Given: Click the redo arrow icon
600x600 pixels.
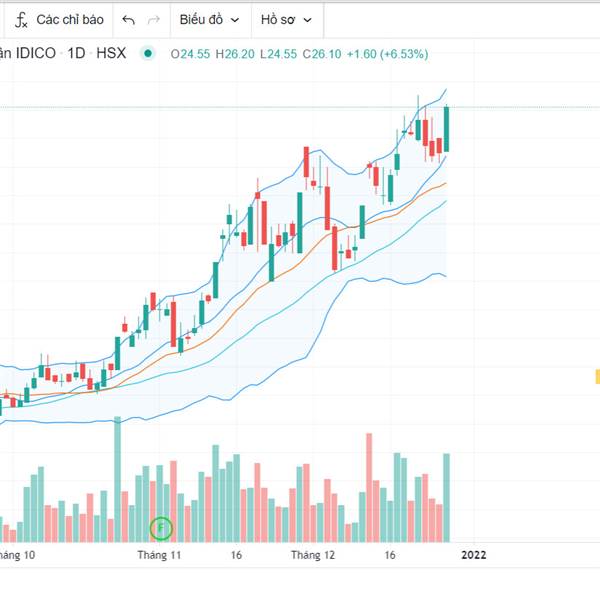Looking at the screenshot, I should click(x=153, y=20).
